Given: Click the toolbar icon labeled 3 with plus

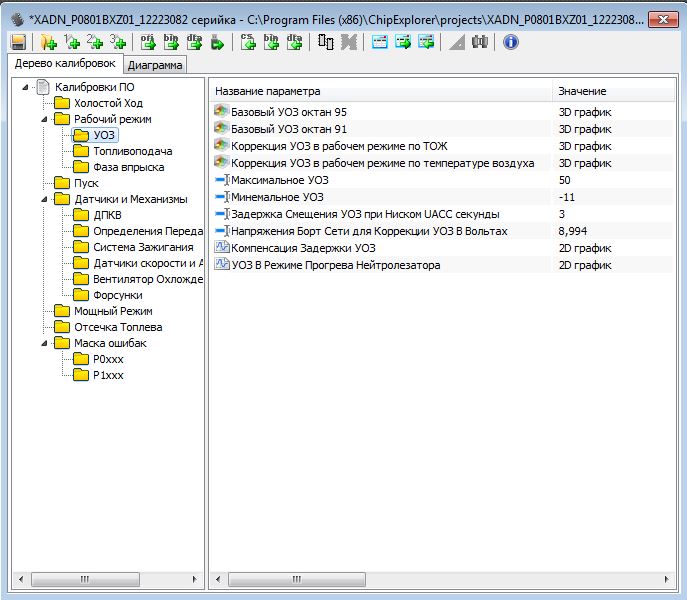Looking at the screenshot, I should pyautogui.click(x=118, y=42).
